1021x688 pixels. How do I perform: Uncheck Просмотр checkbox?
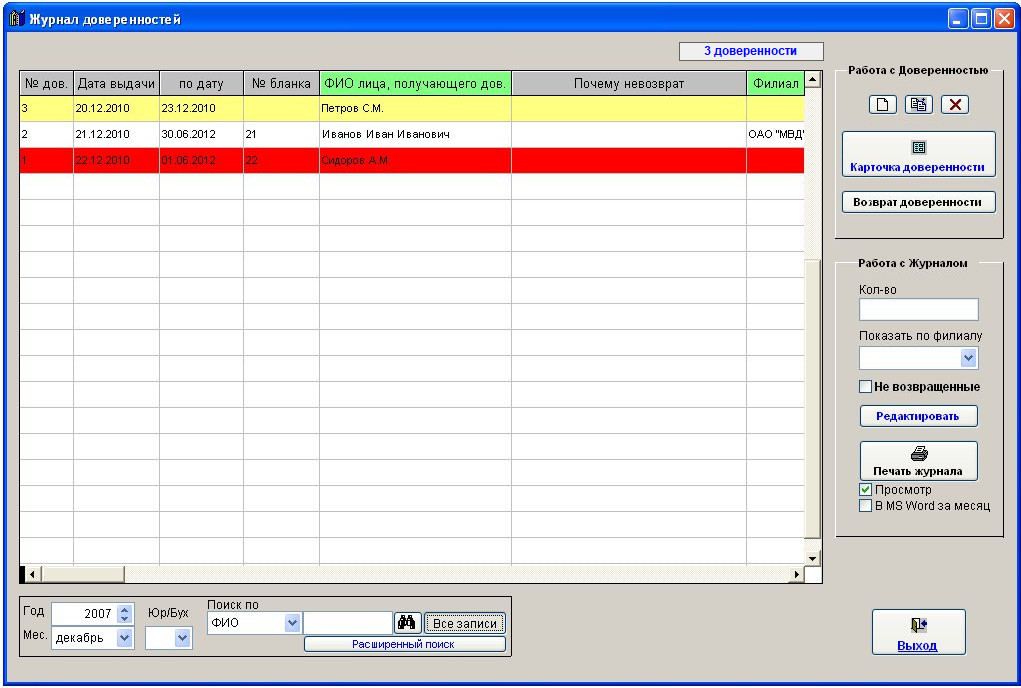[865, 489]
